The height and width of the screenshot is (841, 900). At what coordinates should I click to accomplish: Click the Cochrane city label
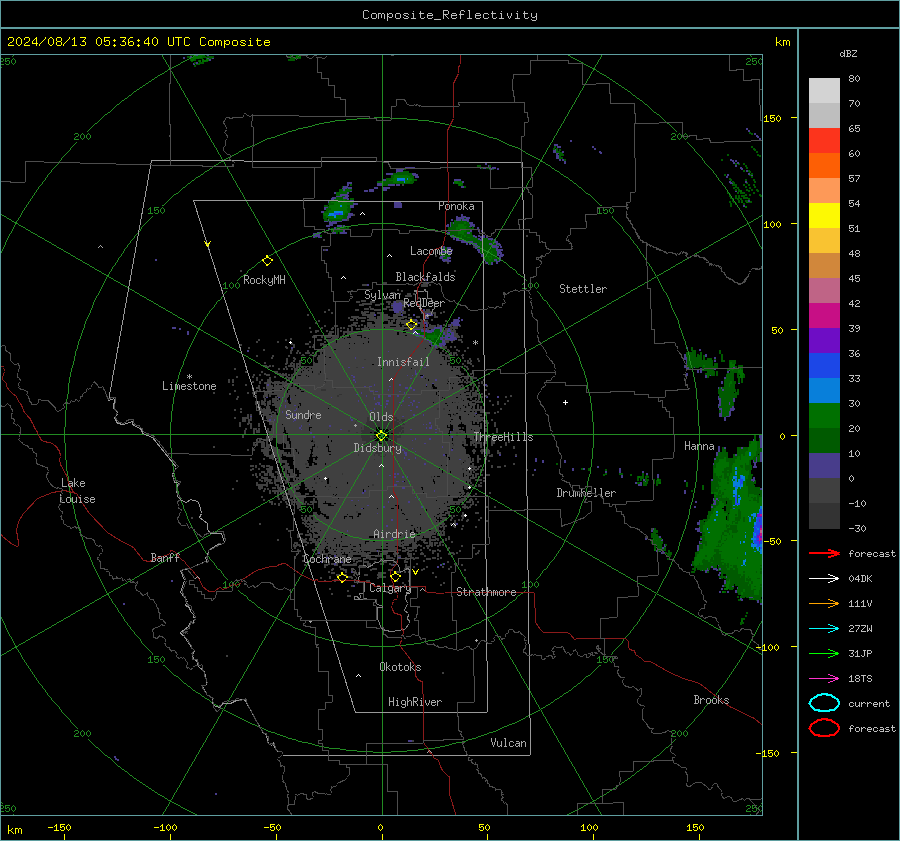click(327, 559)
